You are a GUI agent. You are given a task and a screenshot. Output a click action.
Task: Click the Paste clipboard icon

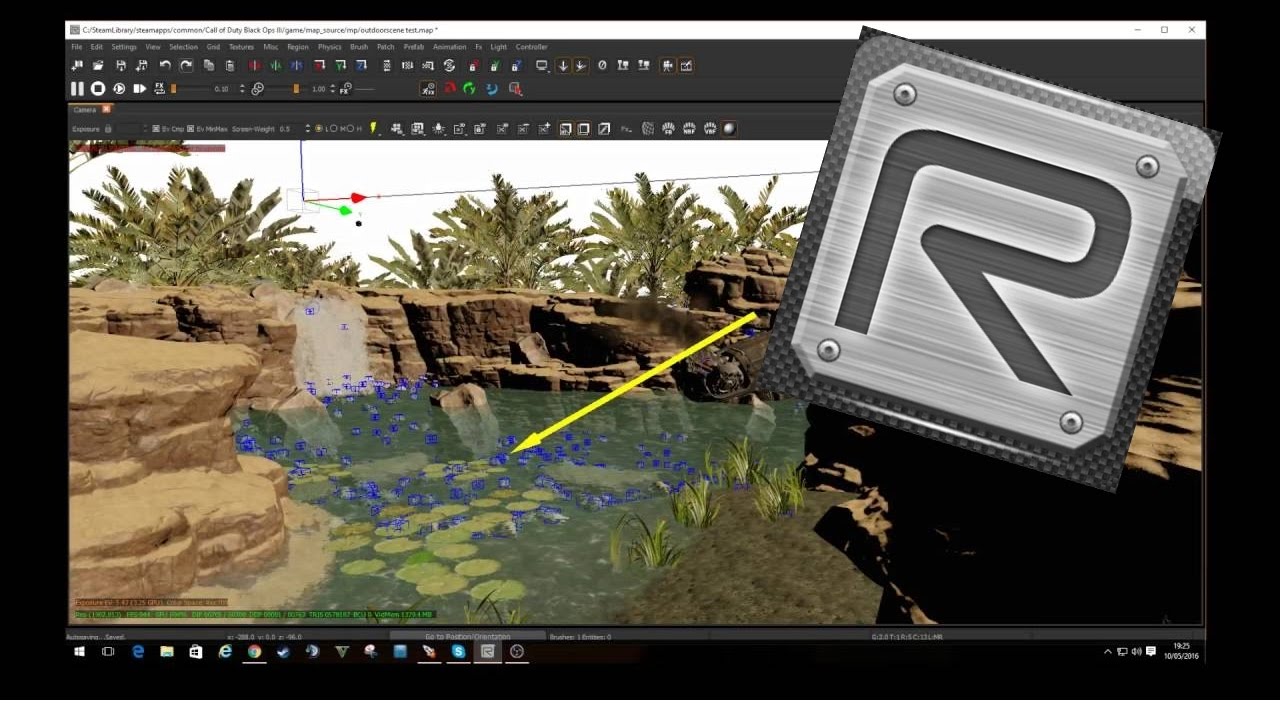(x=230, y=65)
